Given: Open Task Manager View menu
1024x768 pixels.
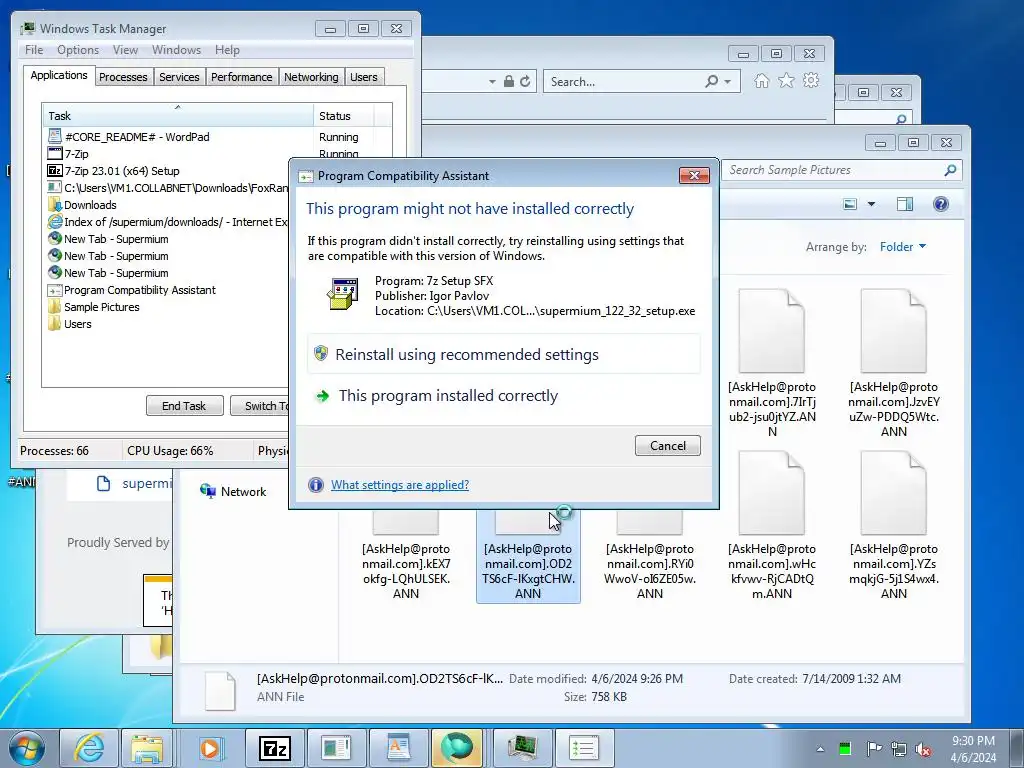Looking at the screenshot, I should coord(125,50).
